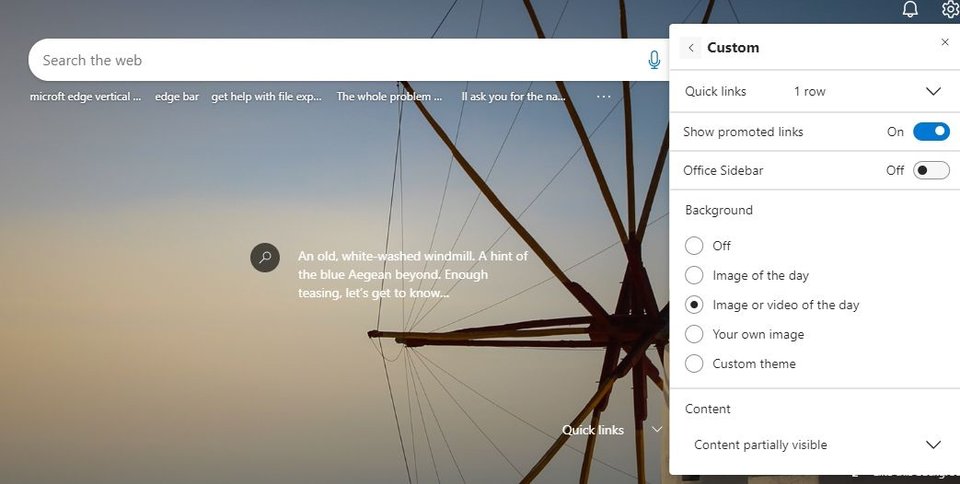Open the three-dots more searches menu
This screenshot has height=484, width=960.
click(x=604, y=97)
